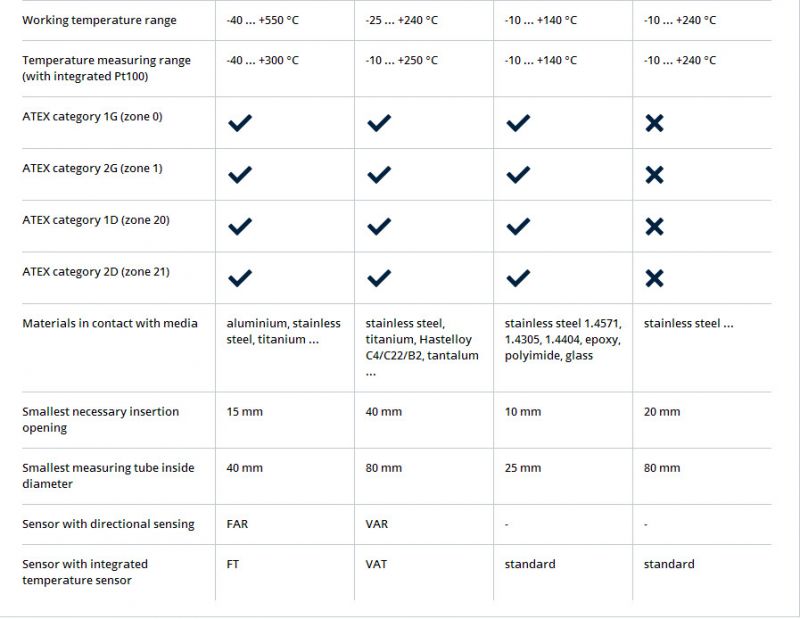Click first checkmark in ATEX category 1G row
The height and width of the screenshot is (619, 800).
point(239,123)
